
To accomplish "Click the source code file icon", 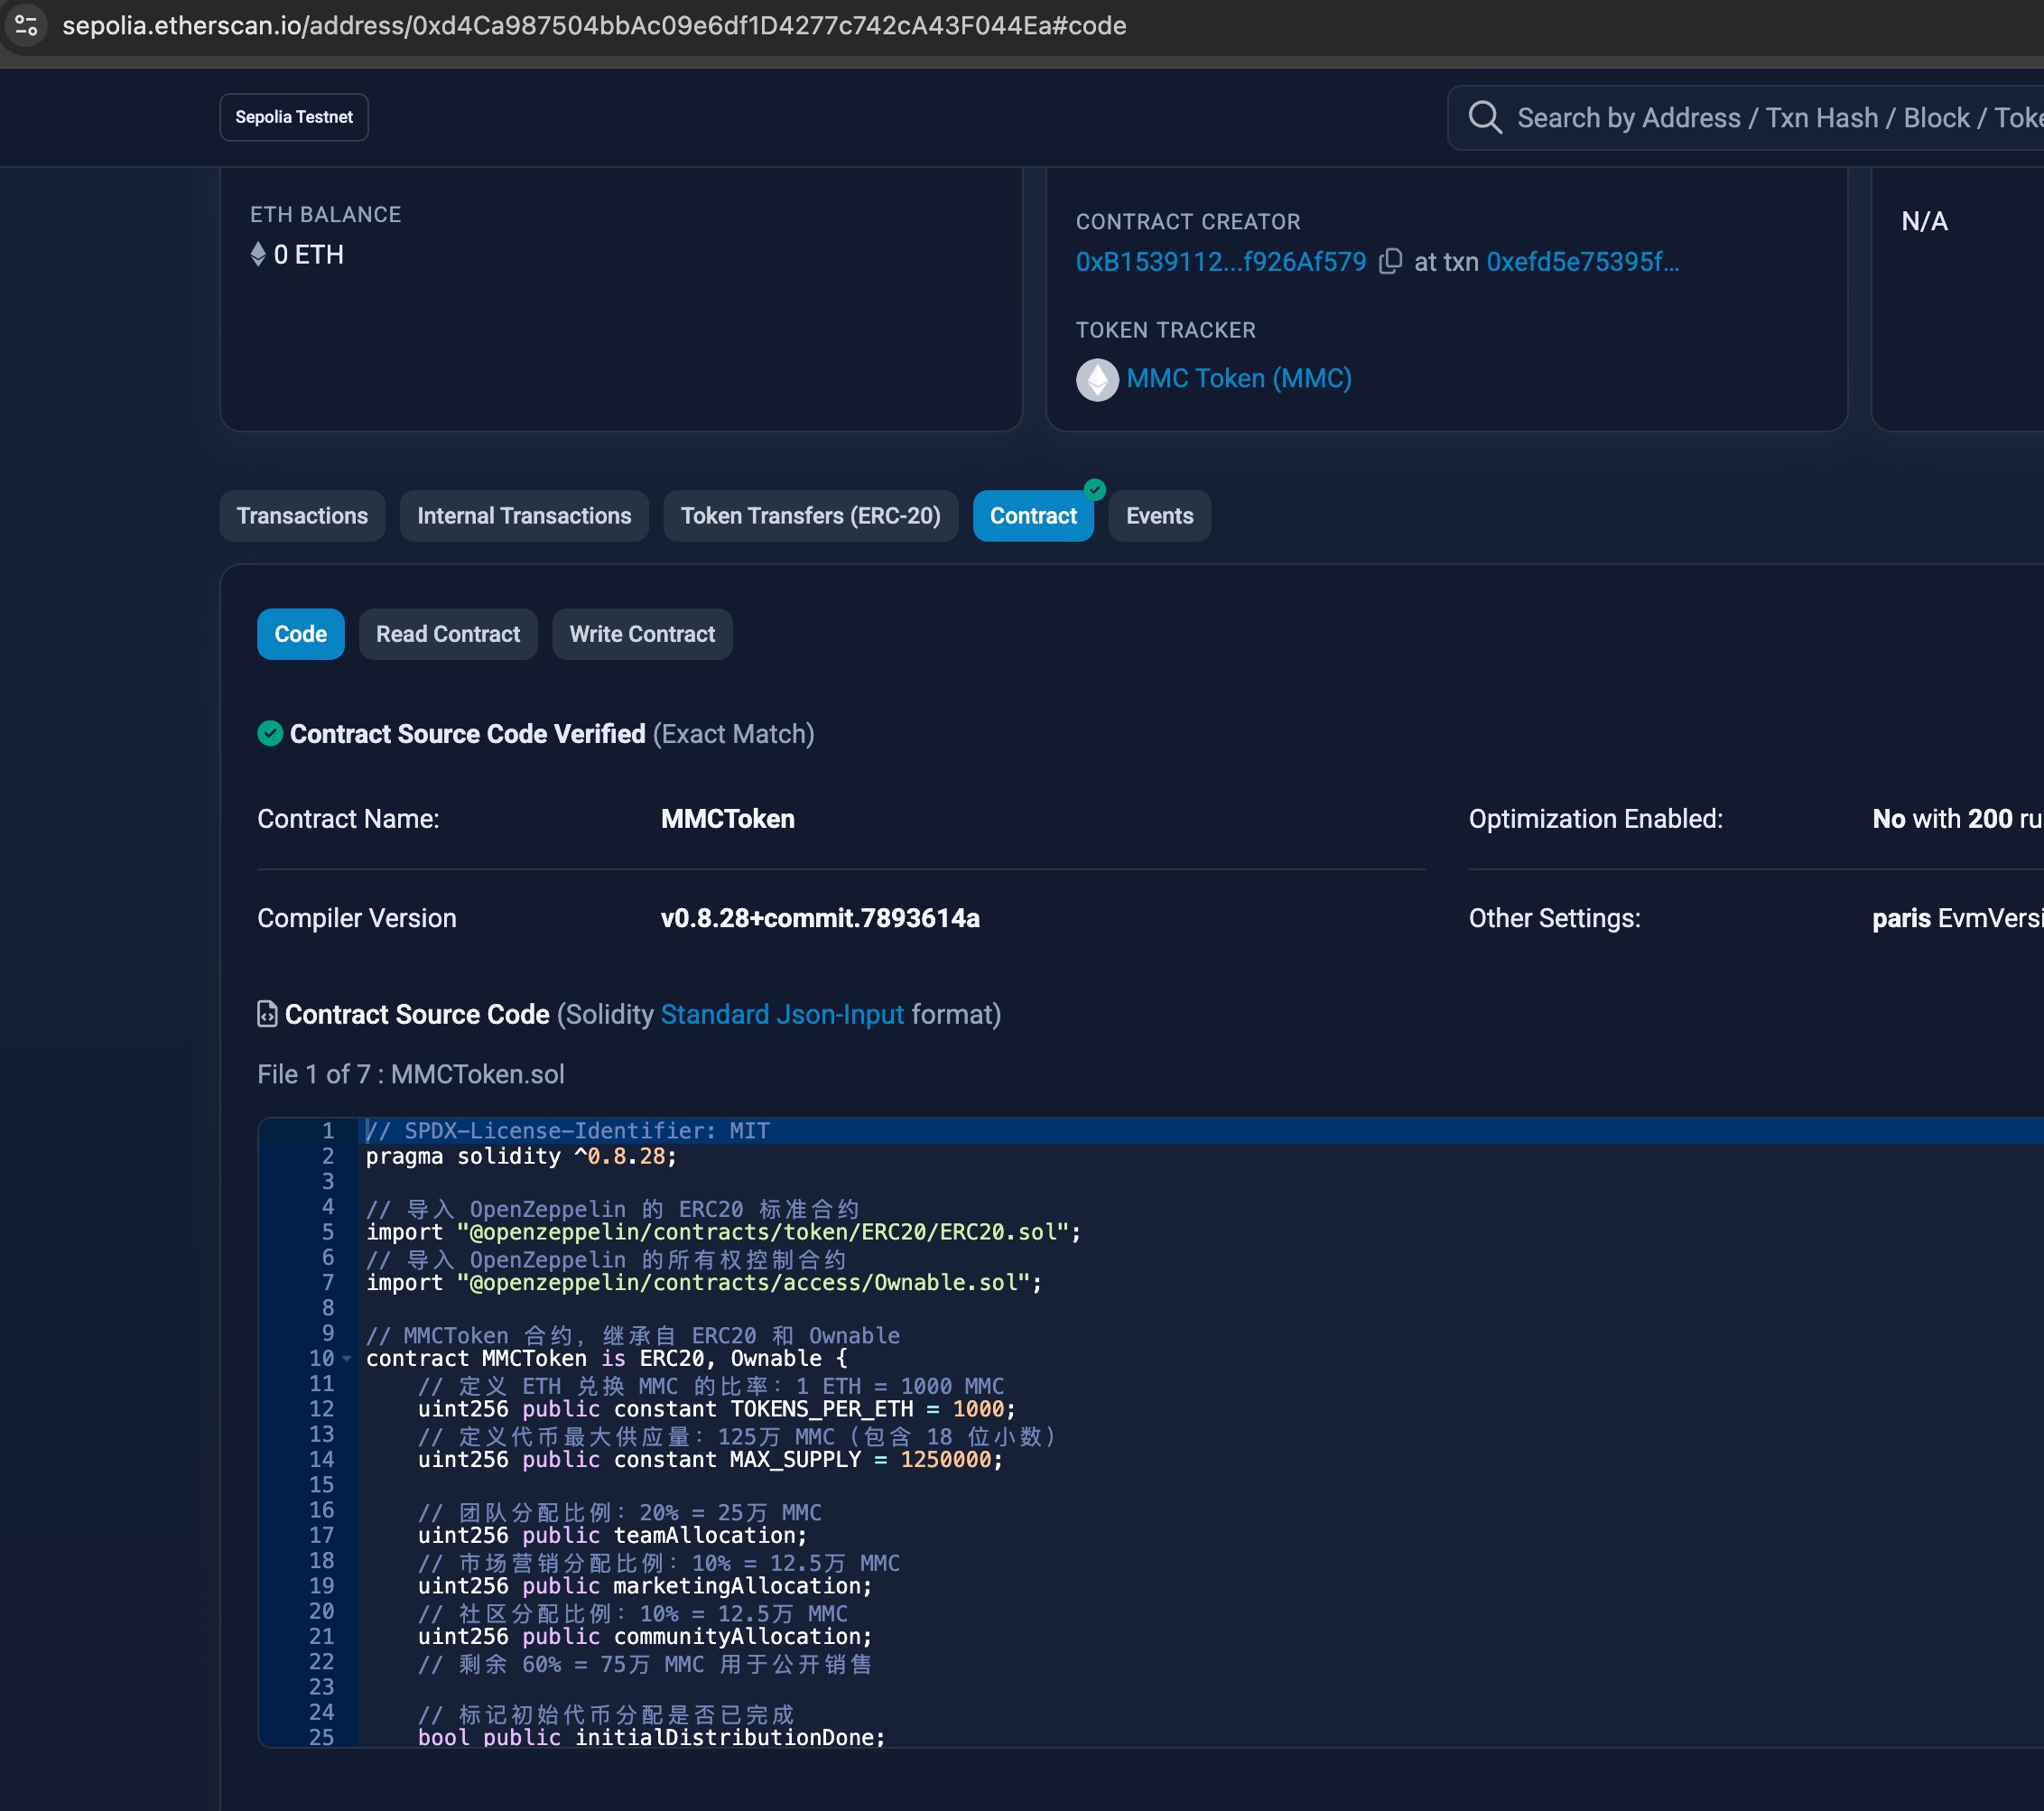I will coord(267,1014).
